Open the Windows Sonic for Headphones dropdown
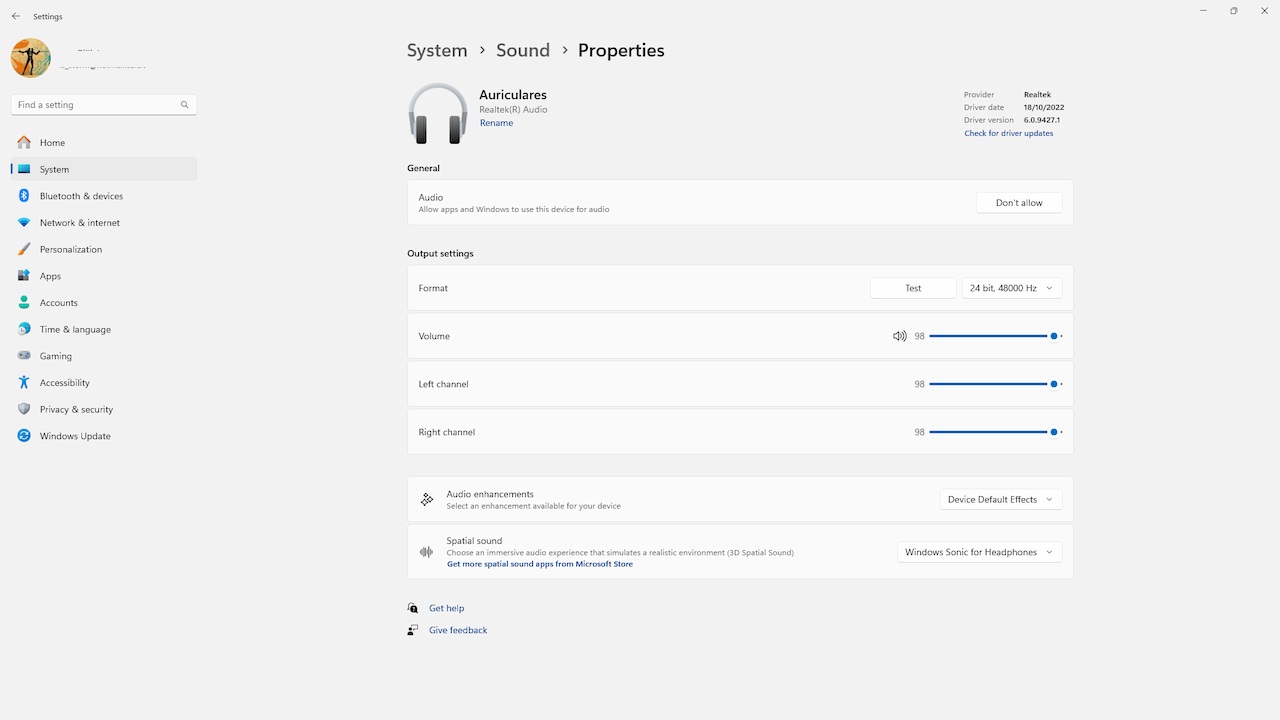Screen dimensions: 1280x720 coord(979,552)
